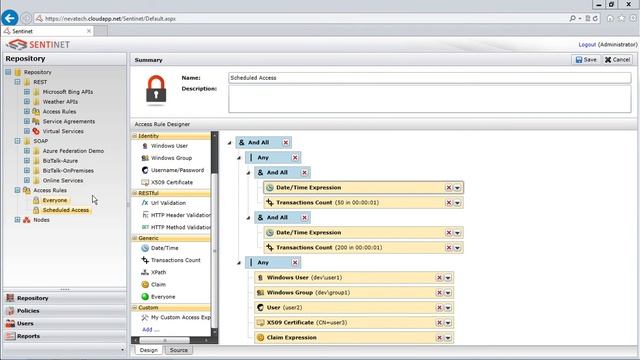Screen dimensions: 640x360
Task: Remove the top-level And All node
Action: (x=286, y=142)
